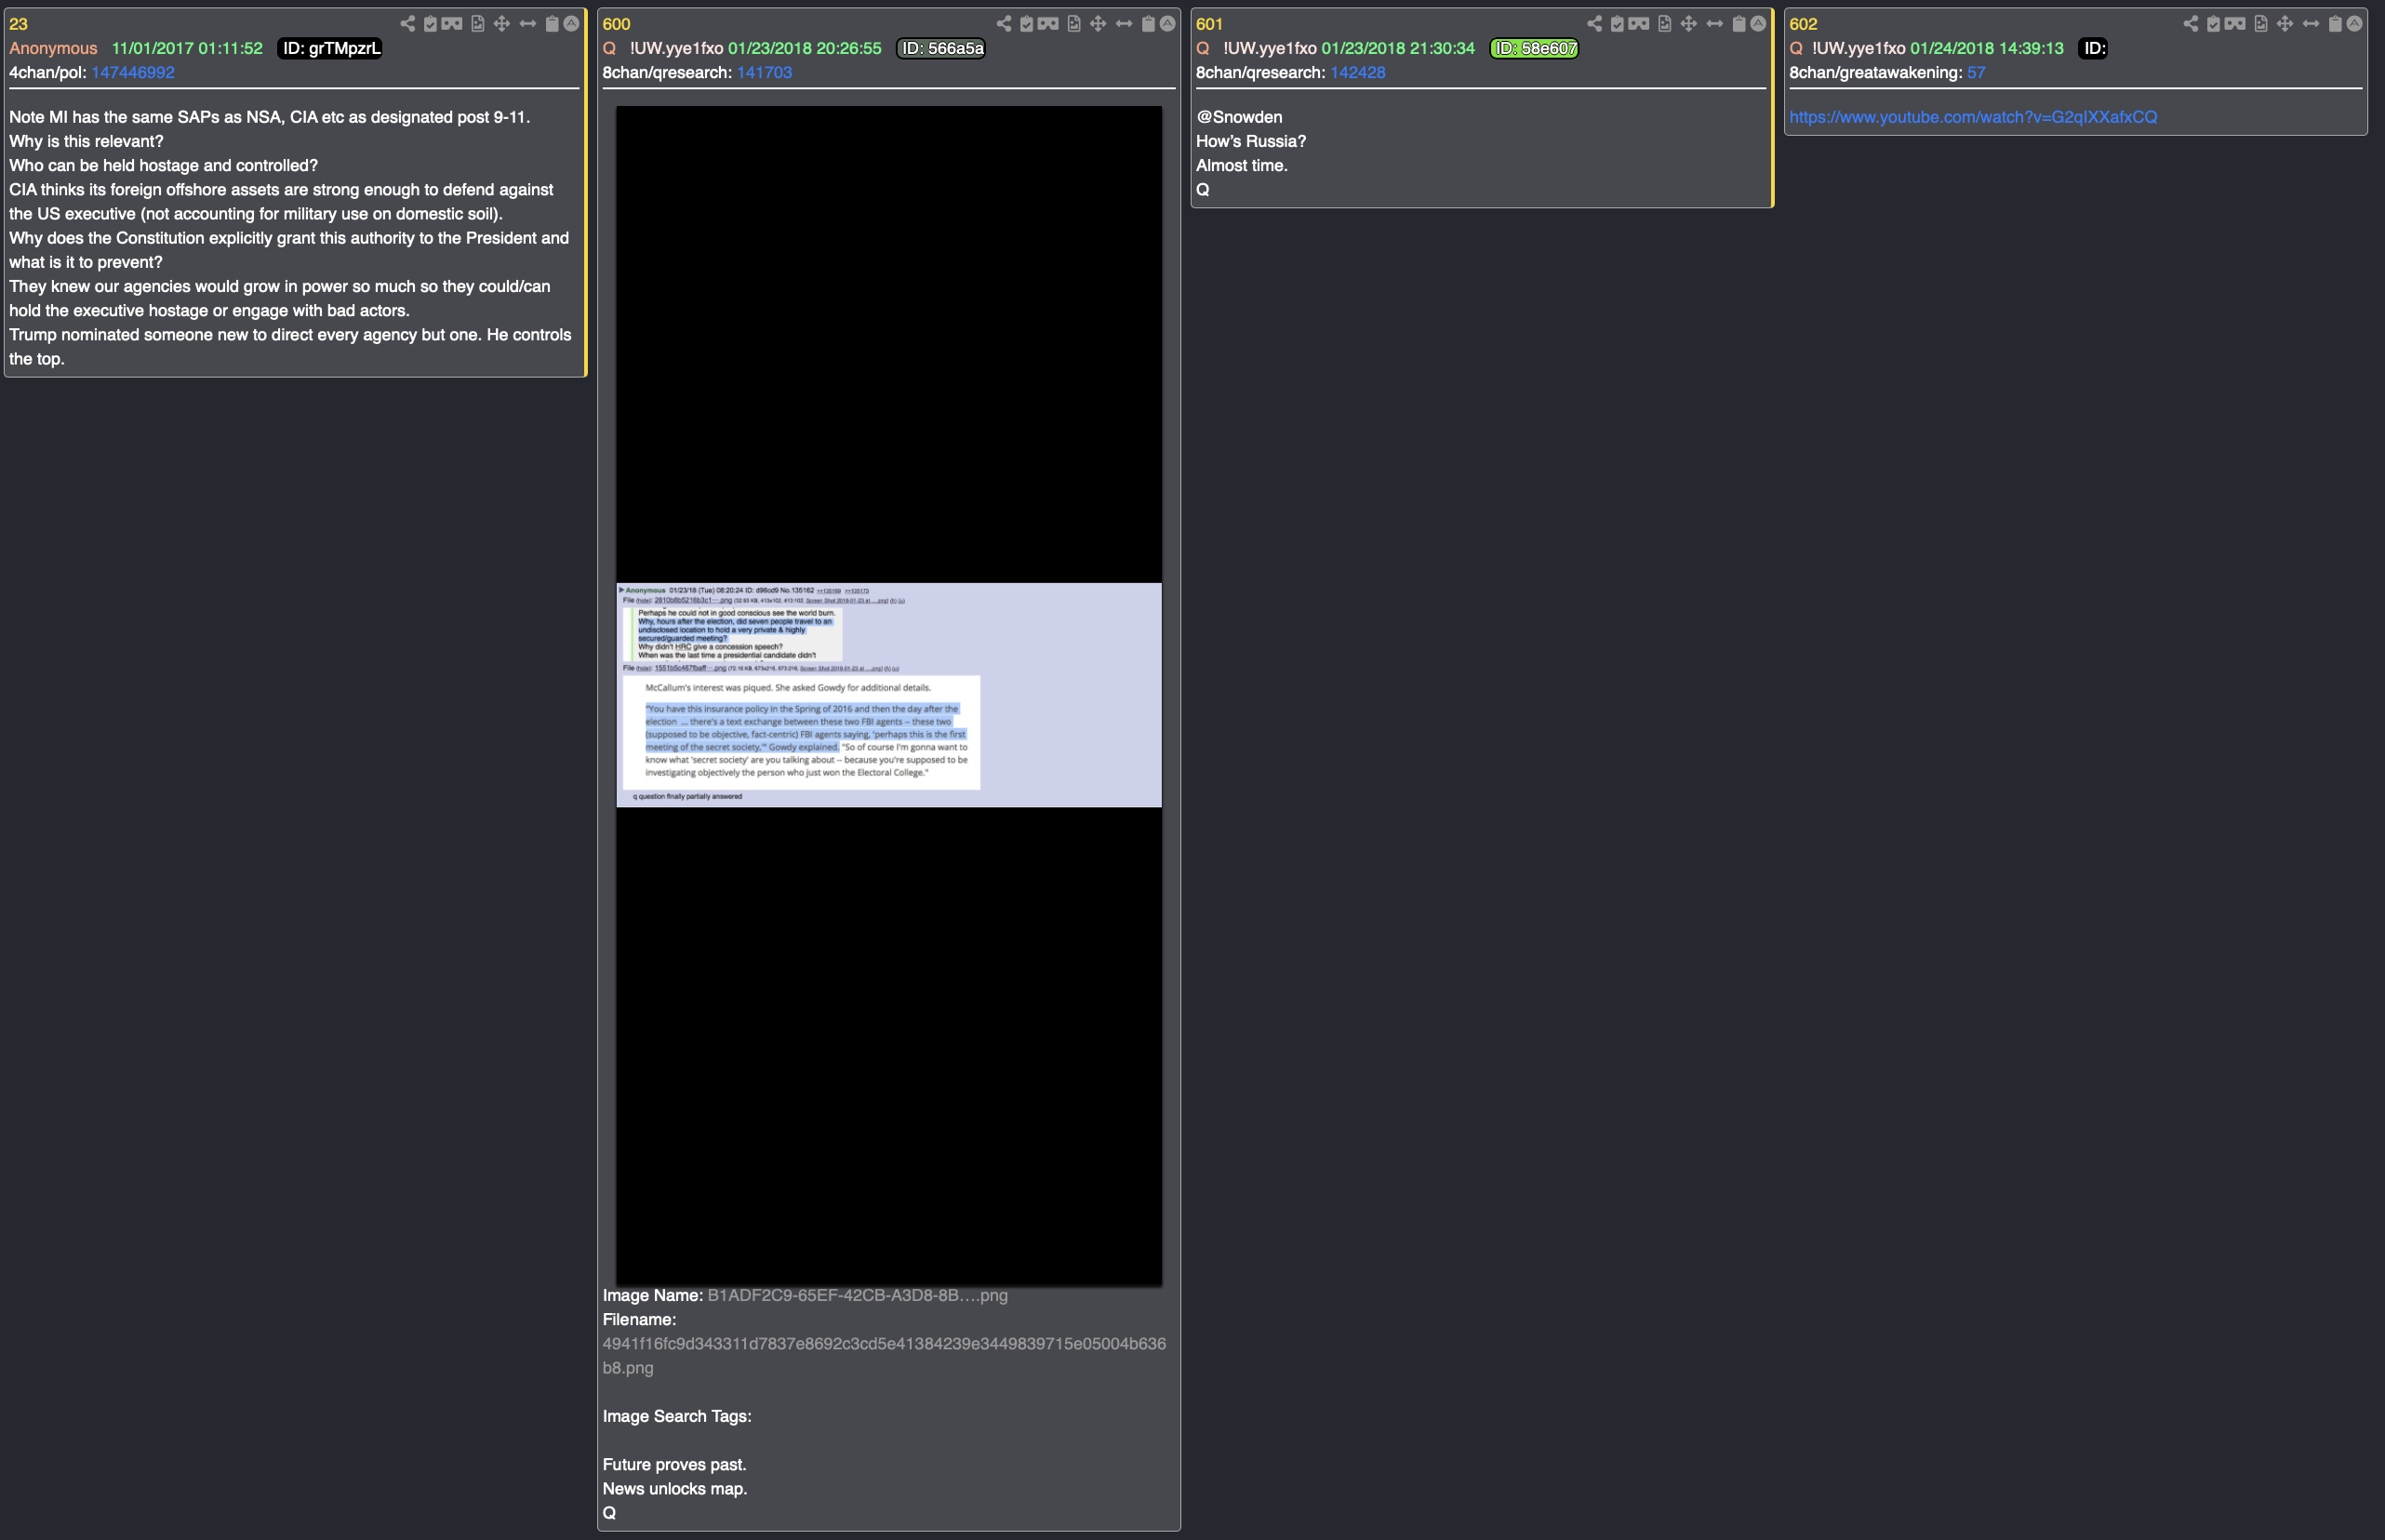
Task: Click the image file icon on post 23
Action: click(478, 23)
